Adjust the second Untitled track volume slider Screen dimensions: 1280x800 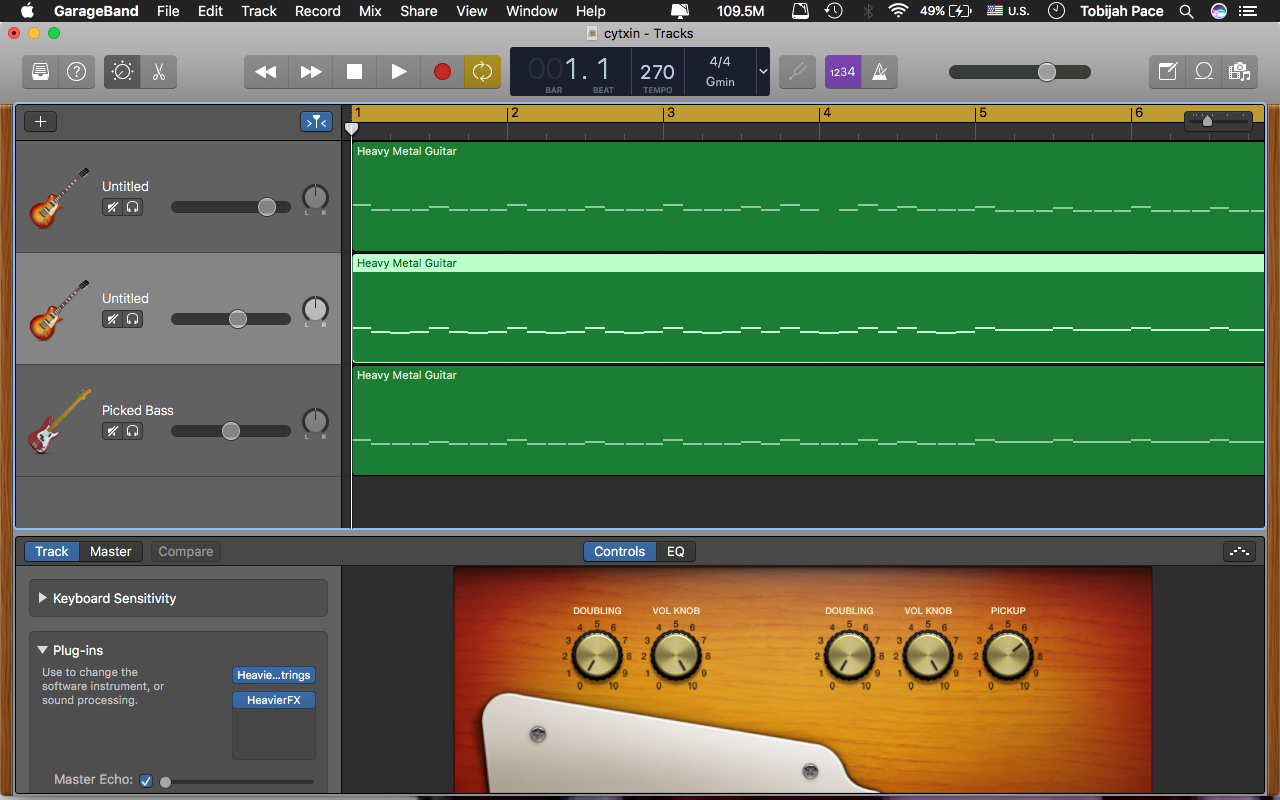click(x=231, y=319)
